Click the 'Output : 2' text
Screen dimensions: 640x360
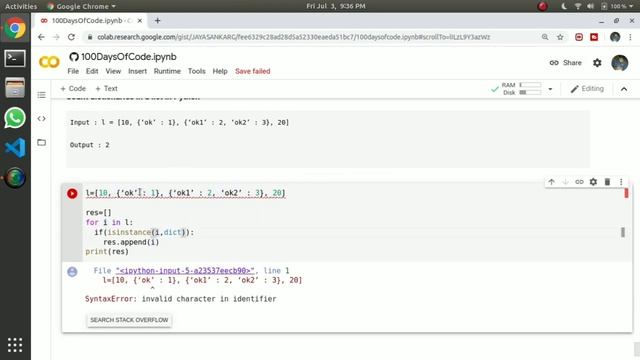pos(89,145)
